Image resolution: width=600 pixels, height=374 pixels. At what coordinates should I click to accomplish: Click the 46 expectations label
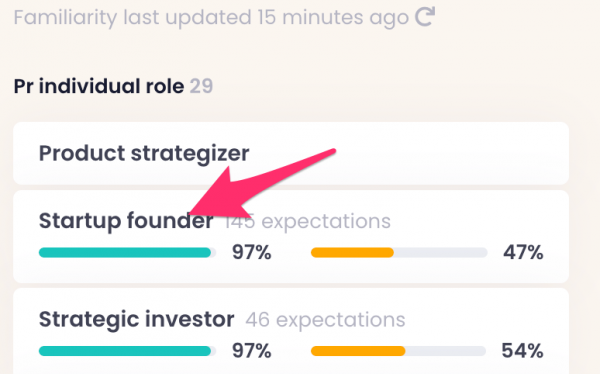[x=325, y=320]
